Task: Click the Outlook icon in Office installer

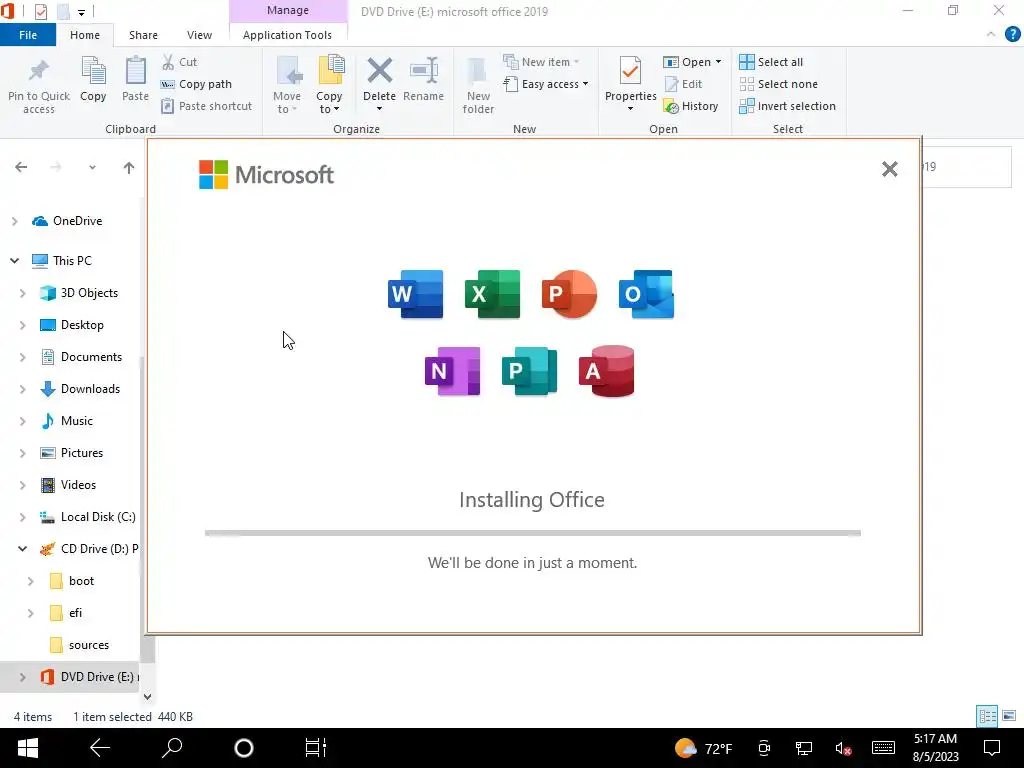Action: (x=646, y=294)
